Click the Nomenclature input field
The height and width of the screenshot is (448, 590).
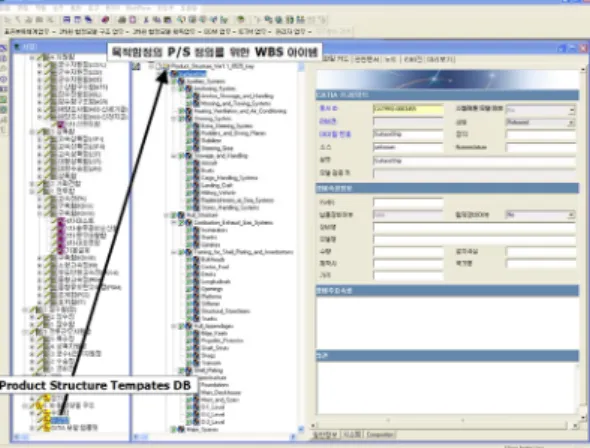pyautogui.click(x=541, y=147)
